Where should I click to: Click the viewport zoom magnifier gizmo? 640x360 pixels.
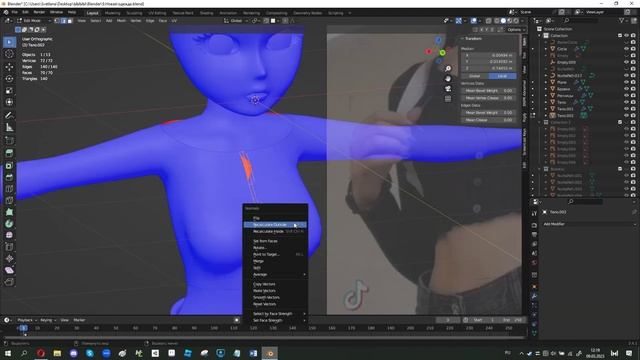pyautogui.click(x=448, y=69)
